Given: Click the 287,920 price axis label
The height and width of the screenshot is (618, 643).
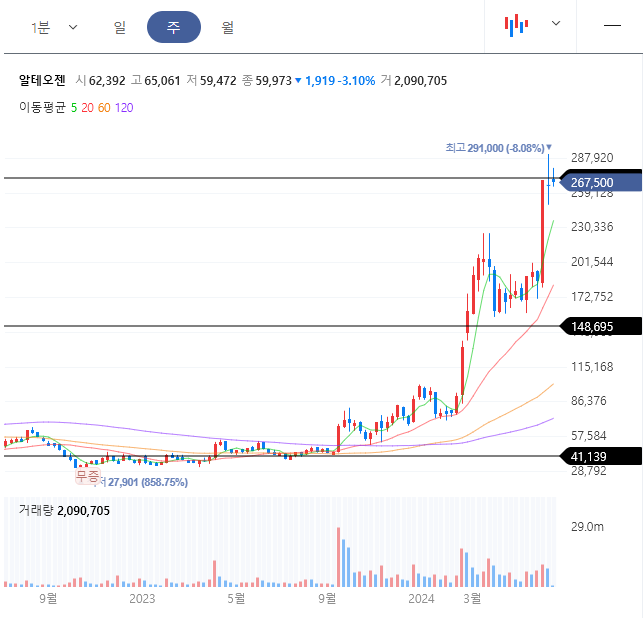Looking at the screenshot, I should (x=592, y=158).
